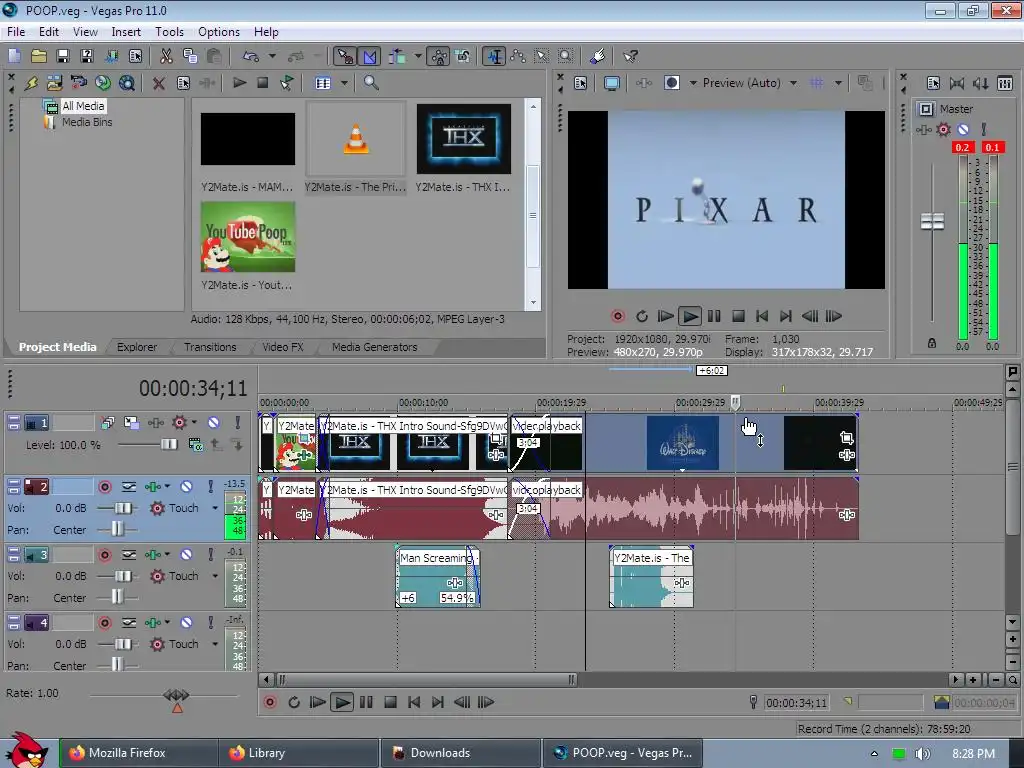Adjust the Level slider on video track 1
The height and width of the screenshot is (768, 1024).
[168, 445]
